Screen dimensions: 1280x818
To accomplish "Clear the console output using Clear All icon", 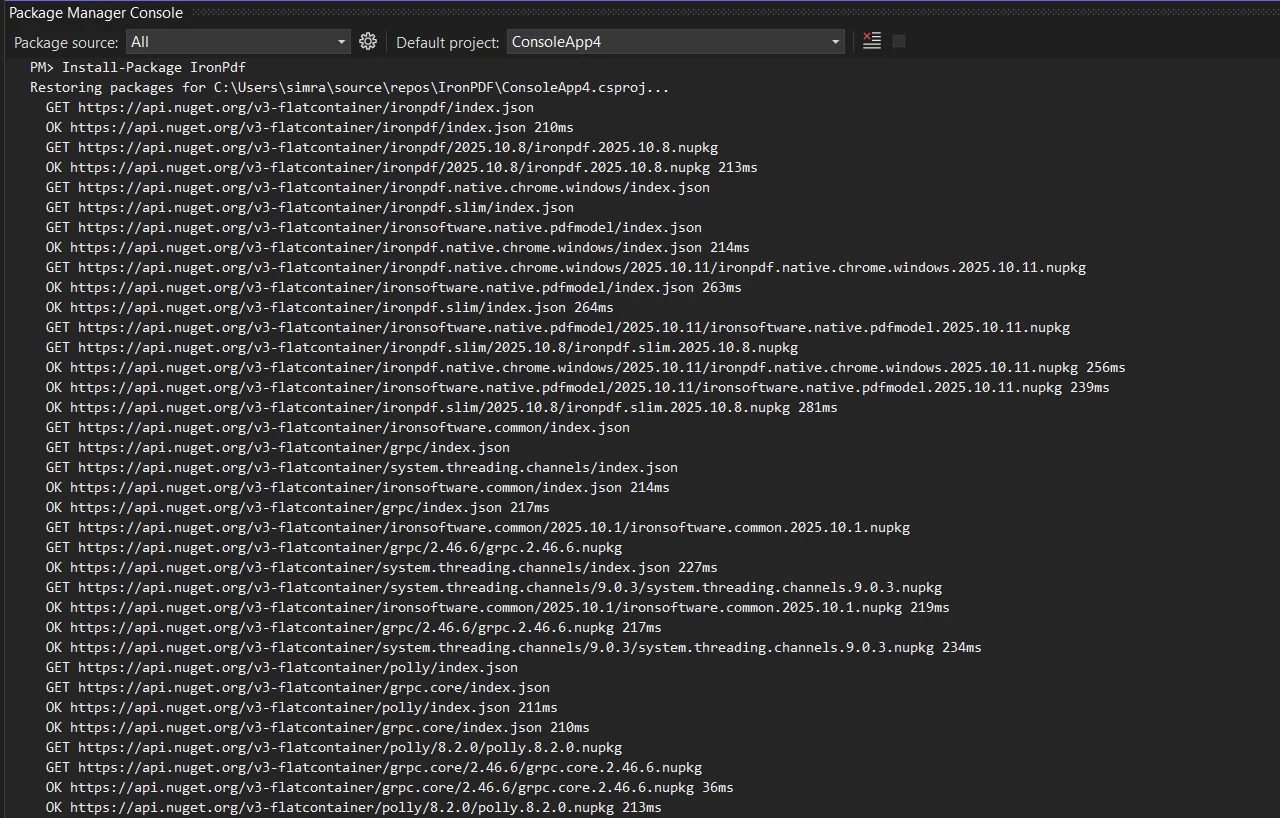I will pos(870,41).
